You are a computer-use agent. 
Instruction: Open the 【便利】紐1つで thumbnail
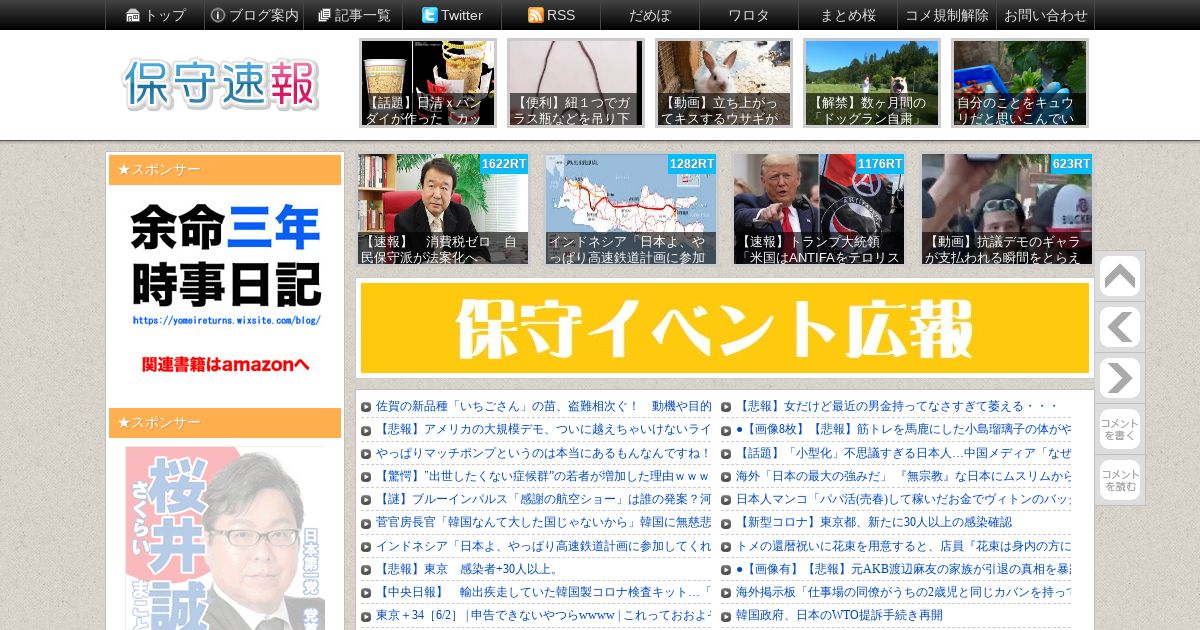point(576,83)
